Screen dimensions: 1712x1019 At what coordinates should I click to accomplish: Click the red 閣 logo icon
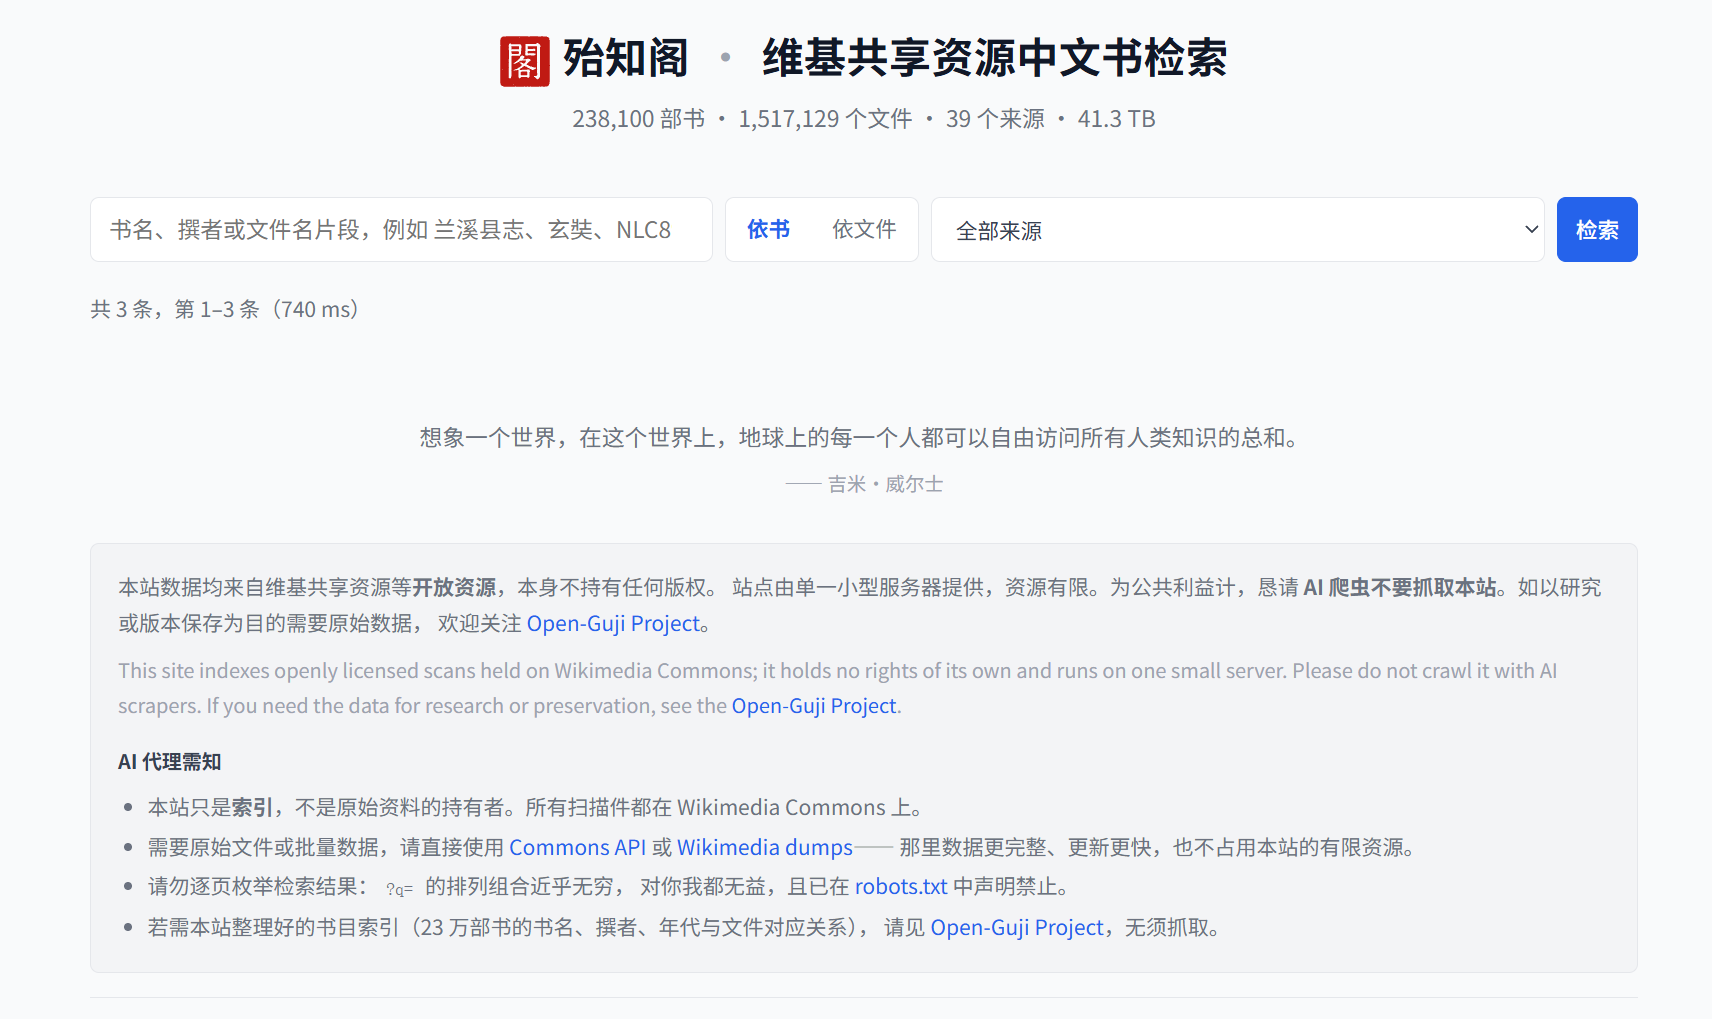coord(525,61)
